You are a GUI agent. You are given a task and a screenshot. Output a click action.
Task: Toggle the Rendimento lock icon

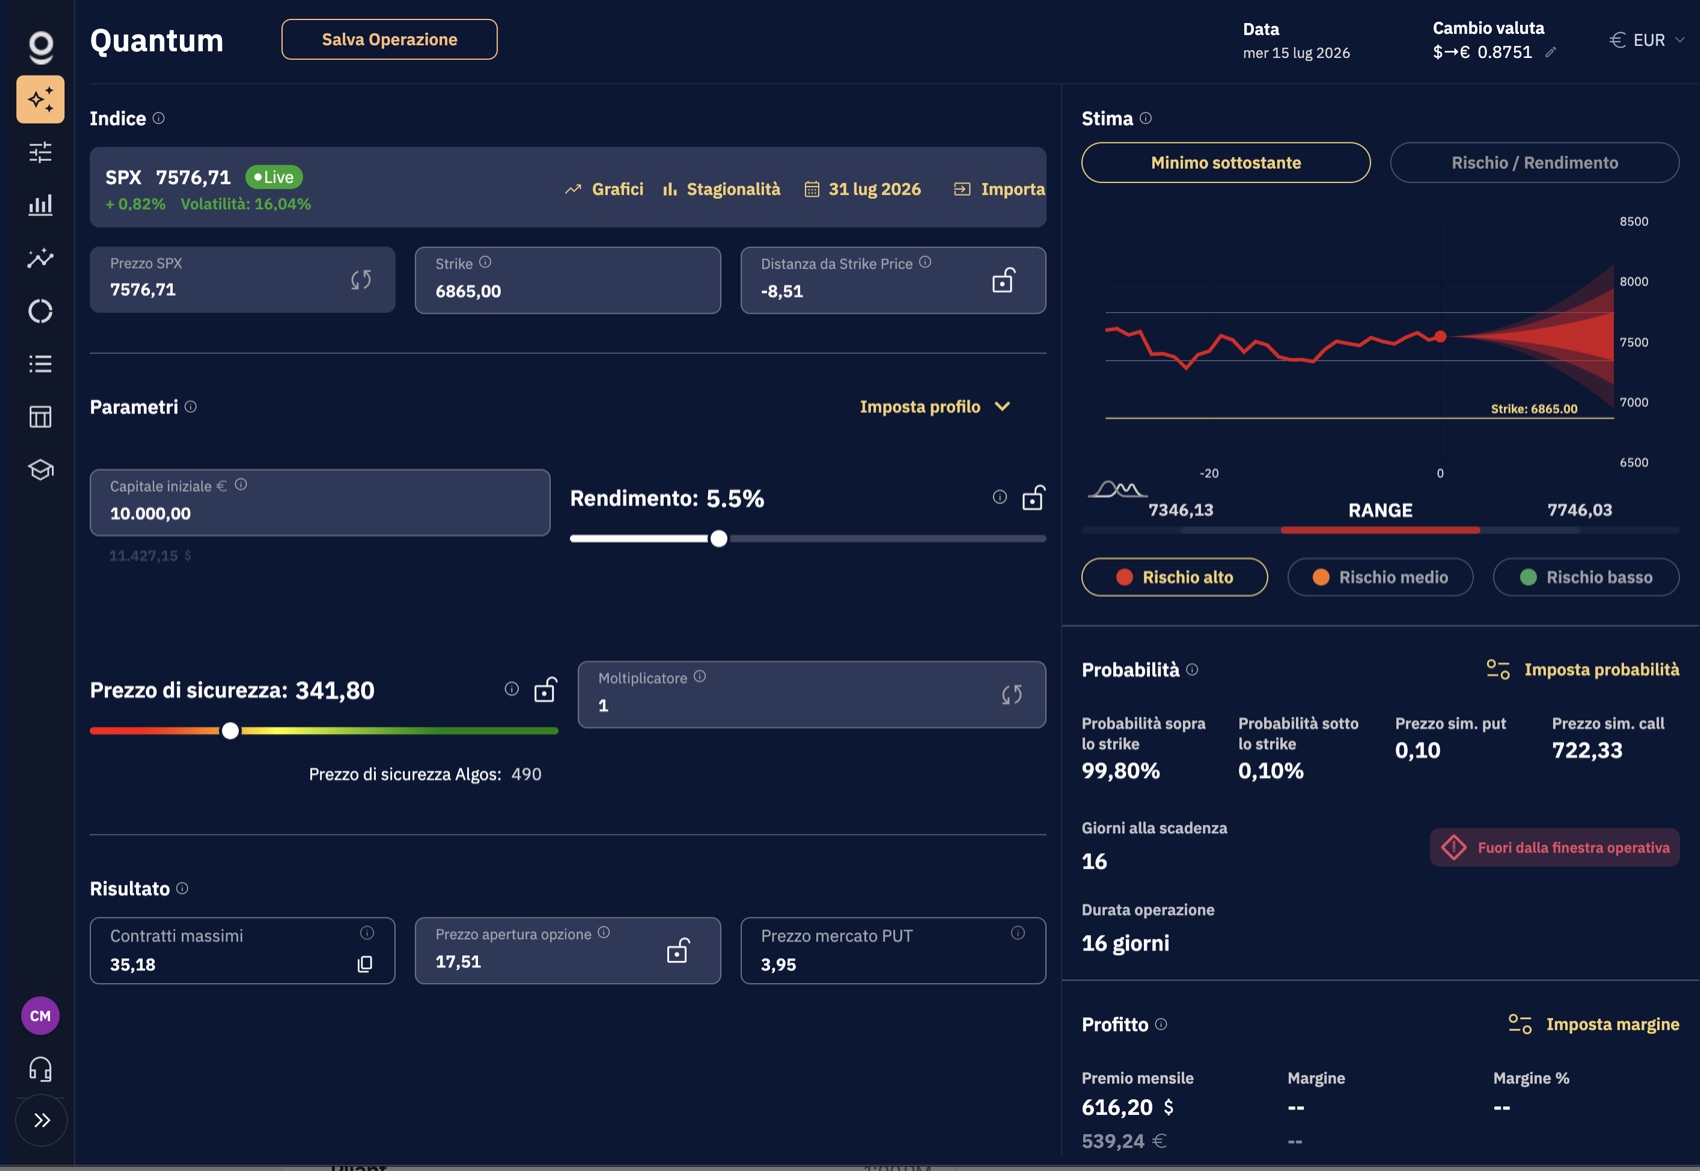1033,497
